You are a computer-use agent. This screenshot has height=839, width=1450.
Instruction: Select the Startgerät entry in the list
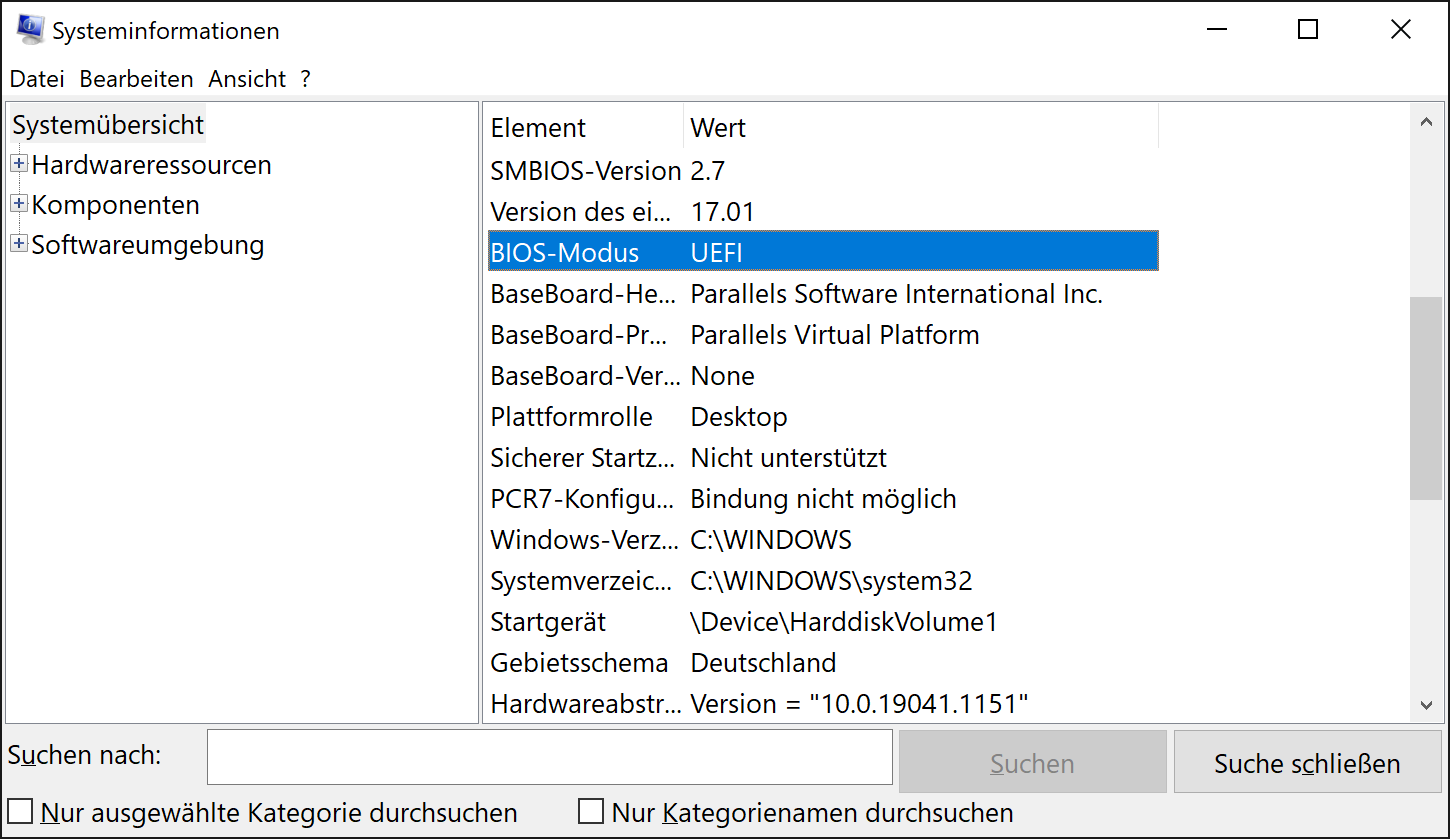(x=820, y=621)
